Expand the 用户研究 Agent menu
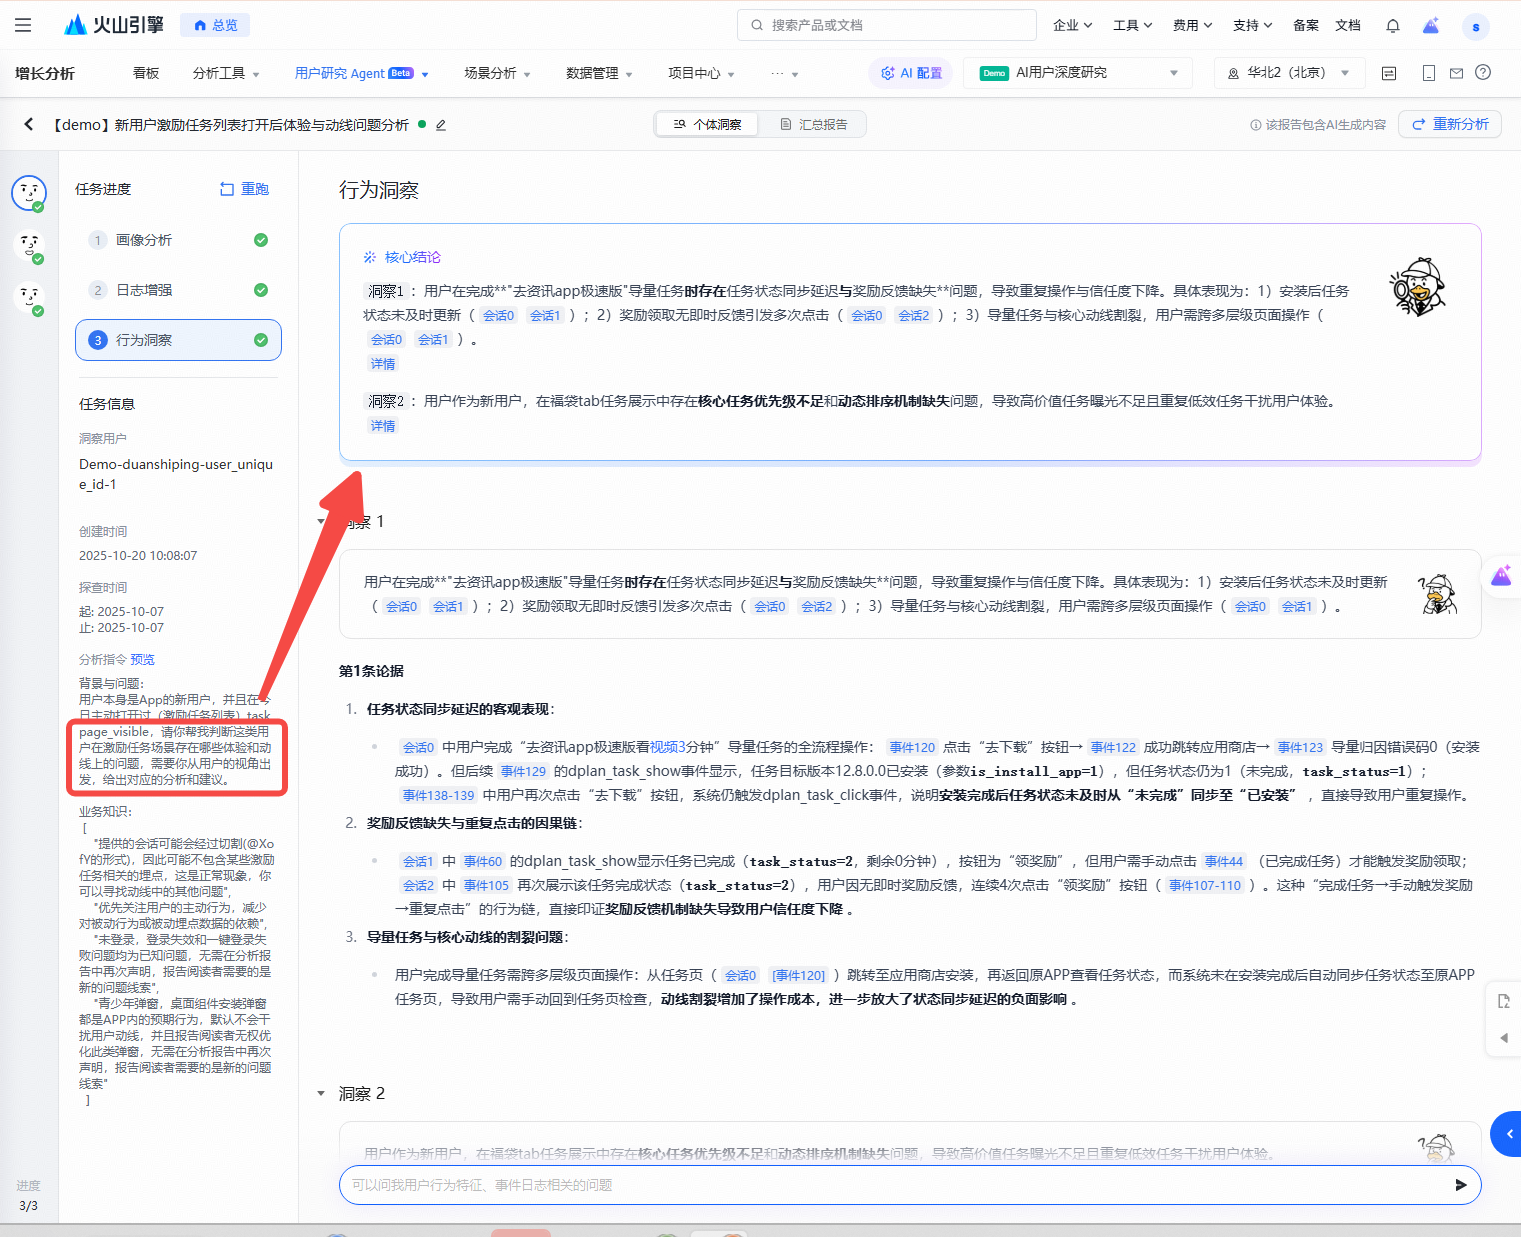1521x1237 pixels. [361, 73]
